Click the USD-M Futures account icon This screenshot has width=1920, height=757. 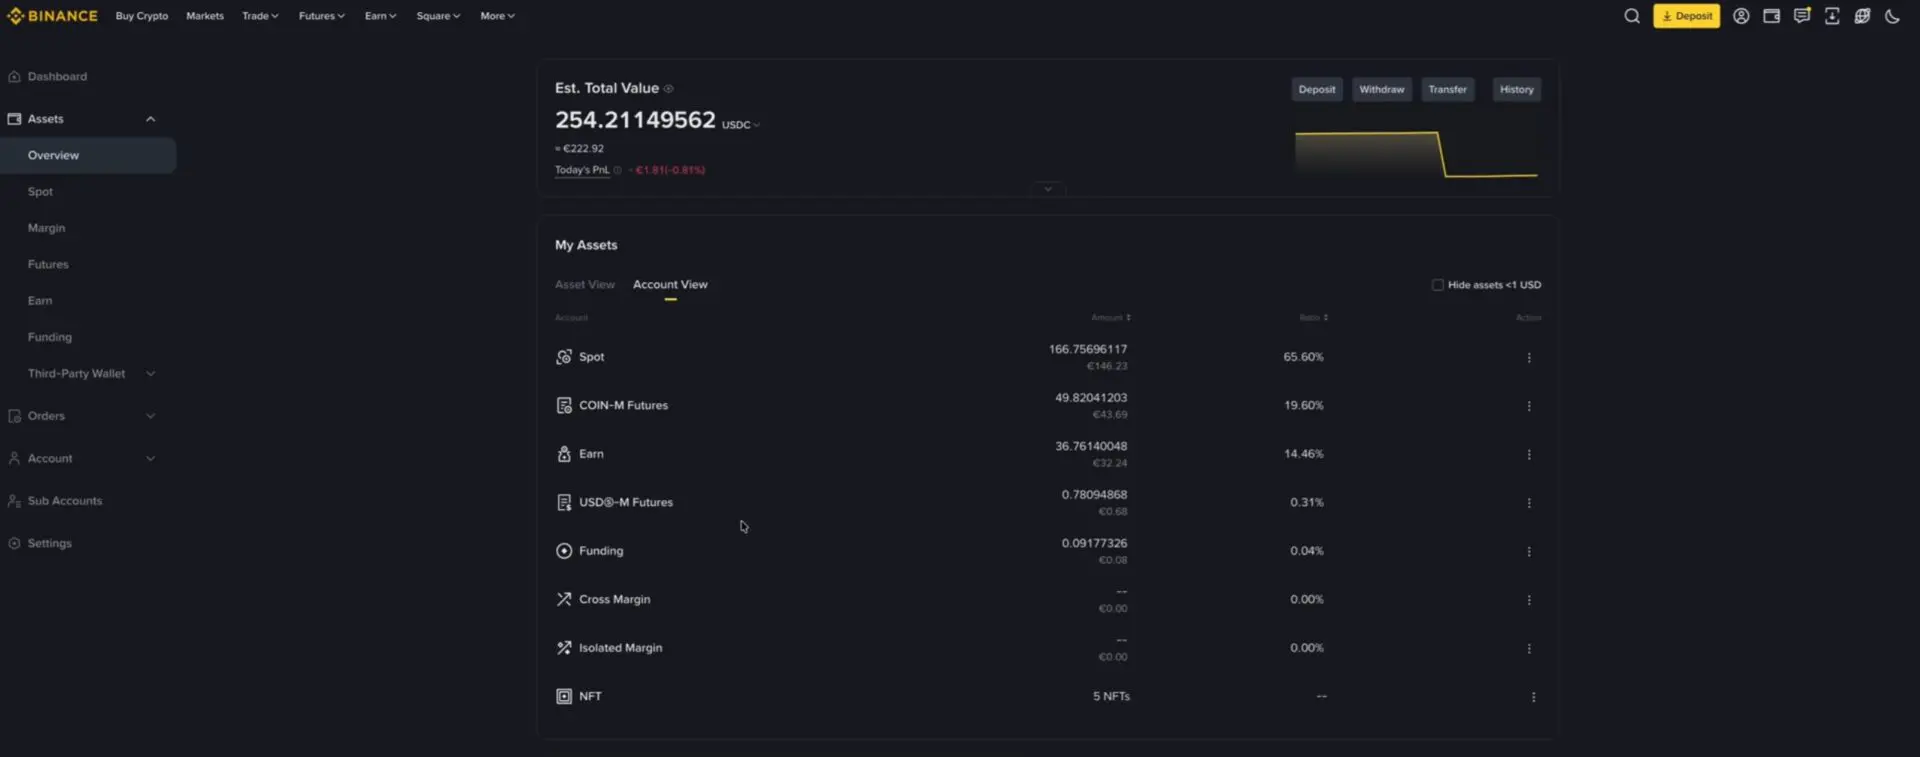[564, 502]
